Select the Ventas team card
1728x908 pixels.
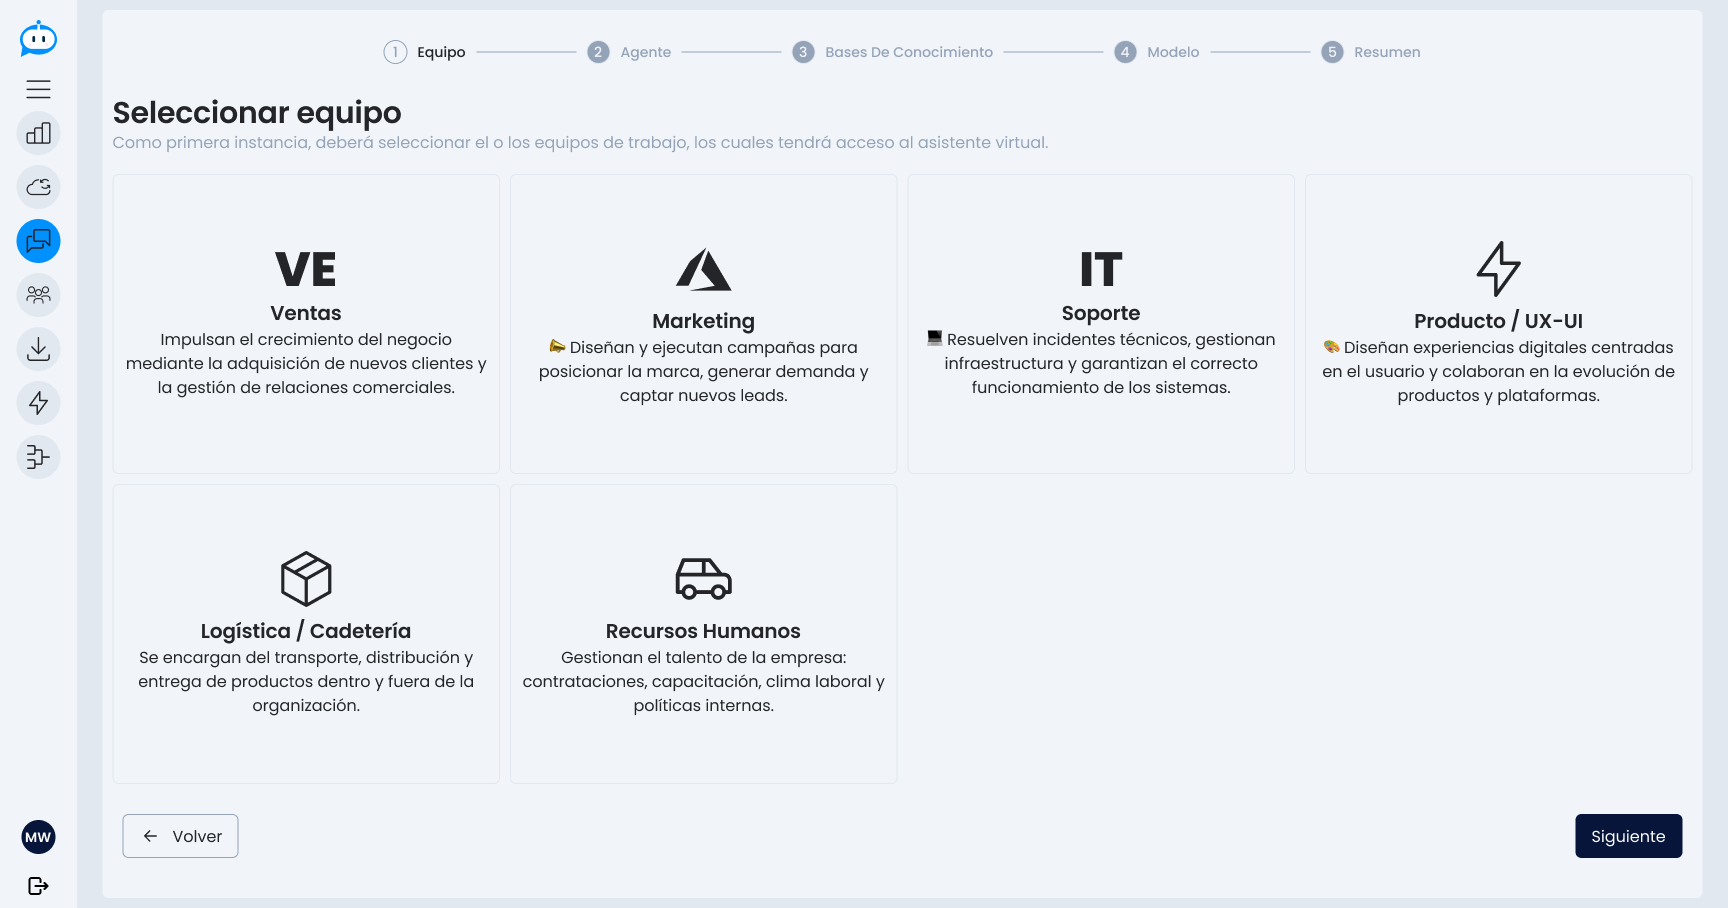pos(306,324)
